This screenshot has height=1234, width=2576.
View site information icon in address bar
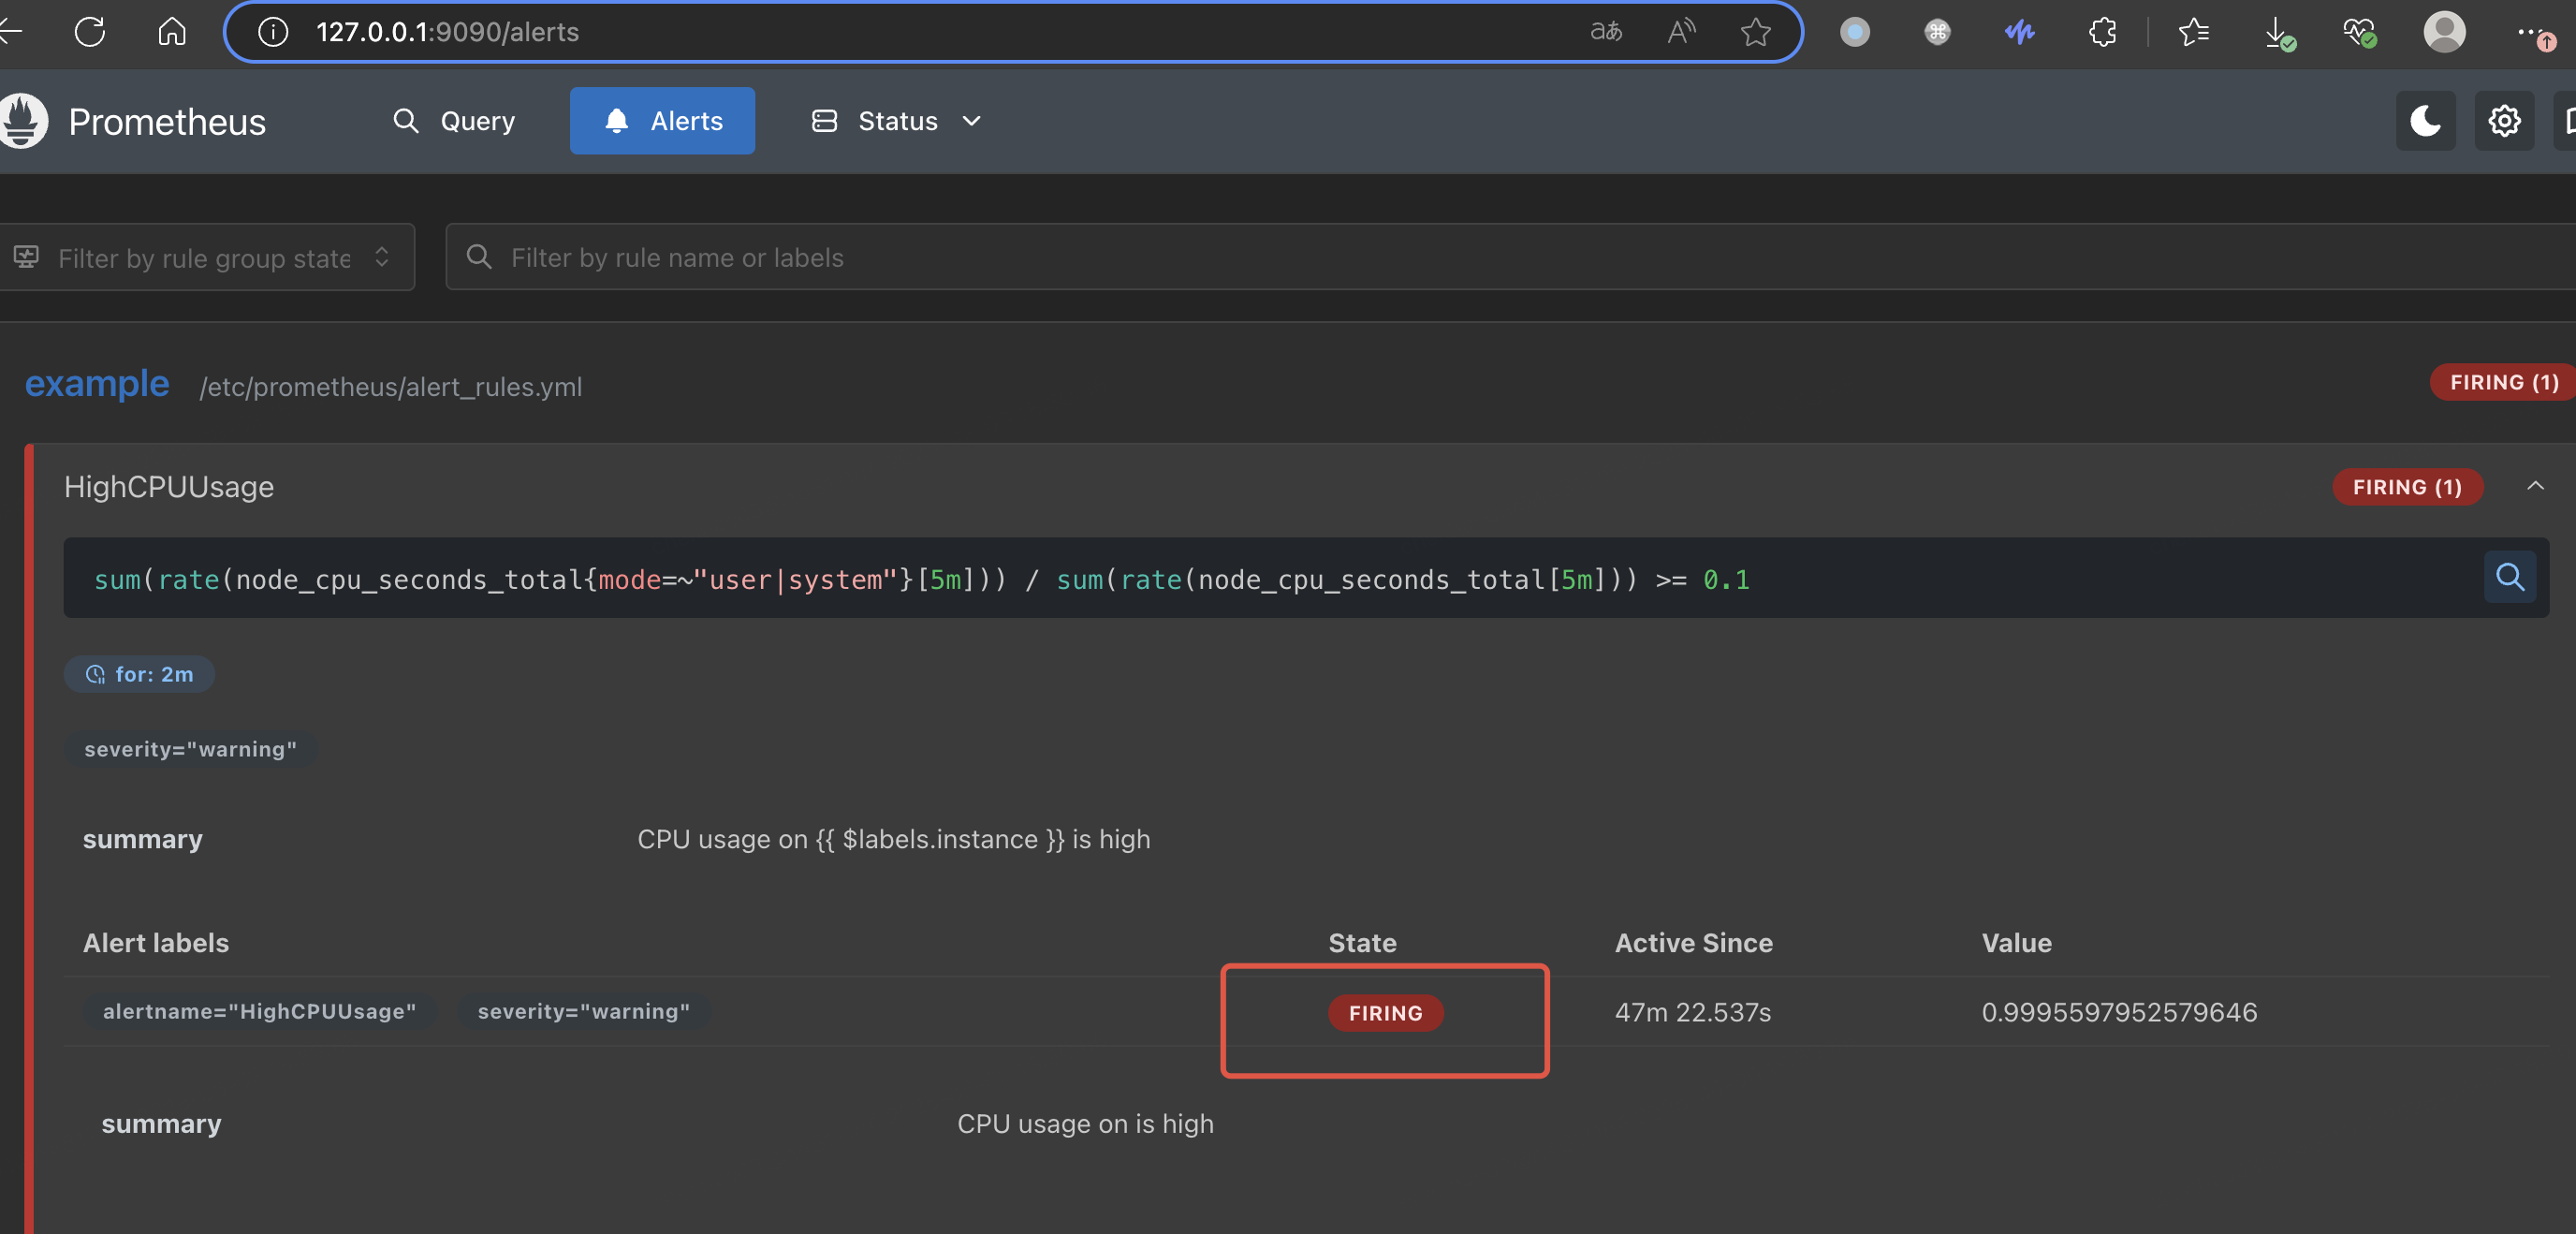[x=273, y=32]
